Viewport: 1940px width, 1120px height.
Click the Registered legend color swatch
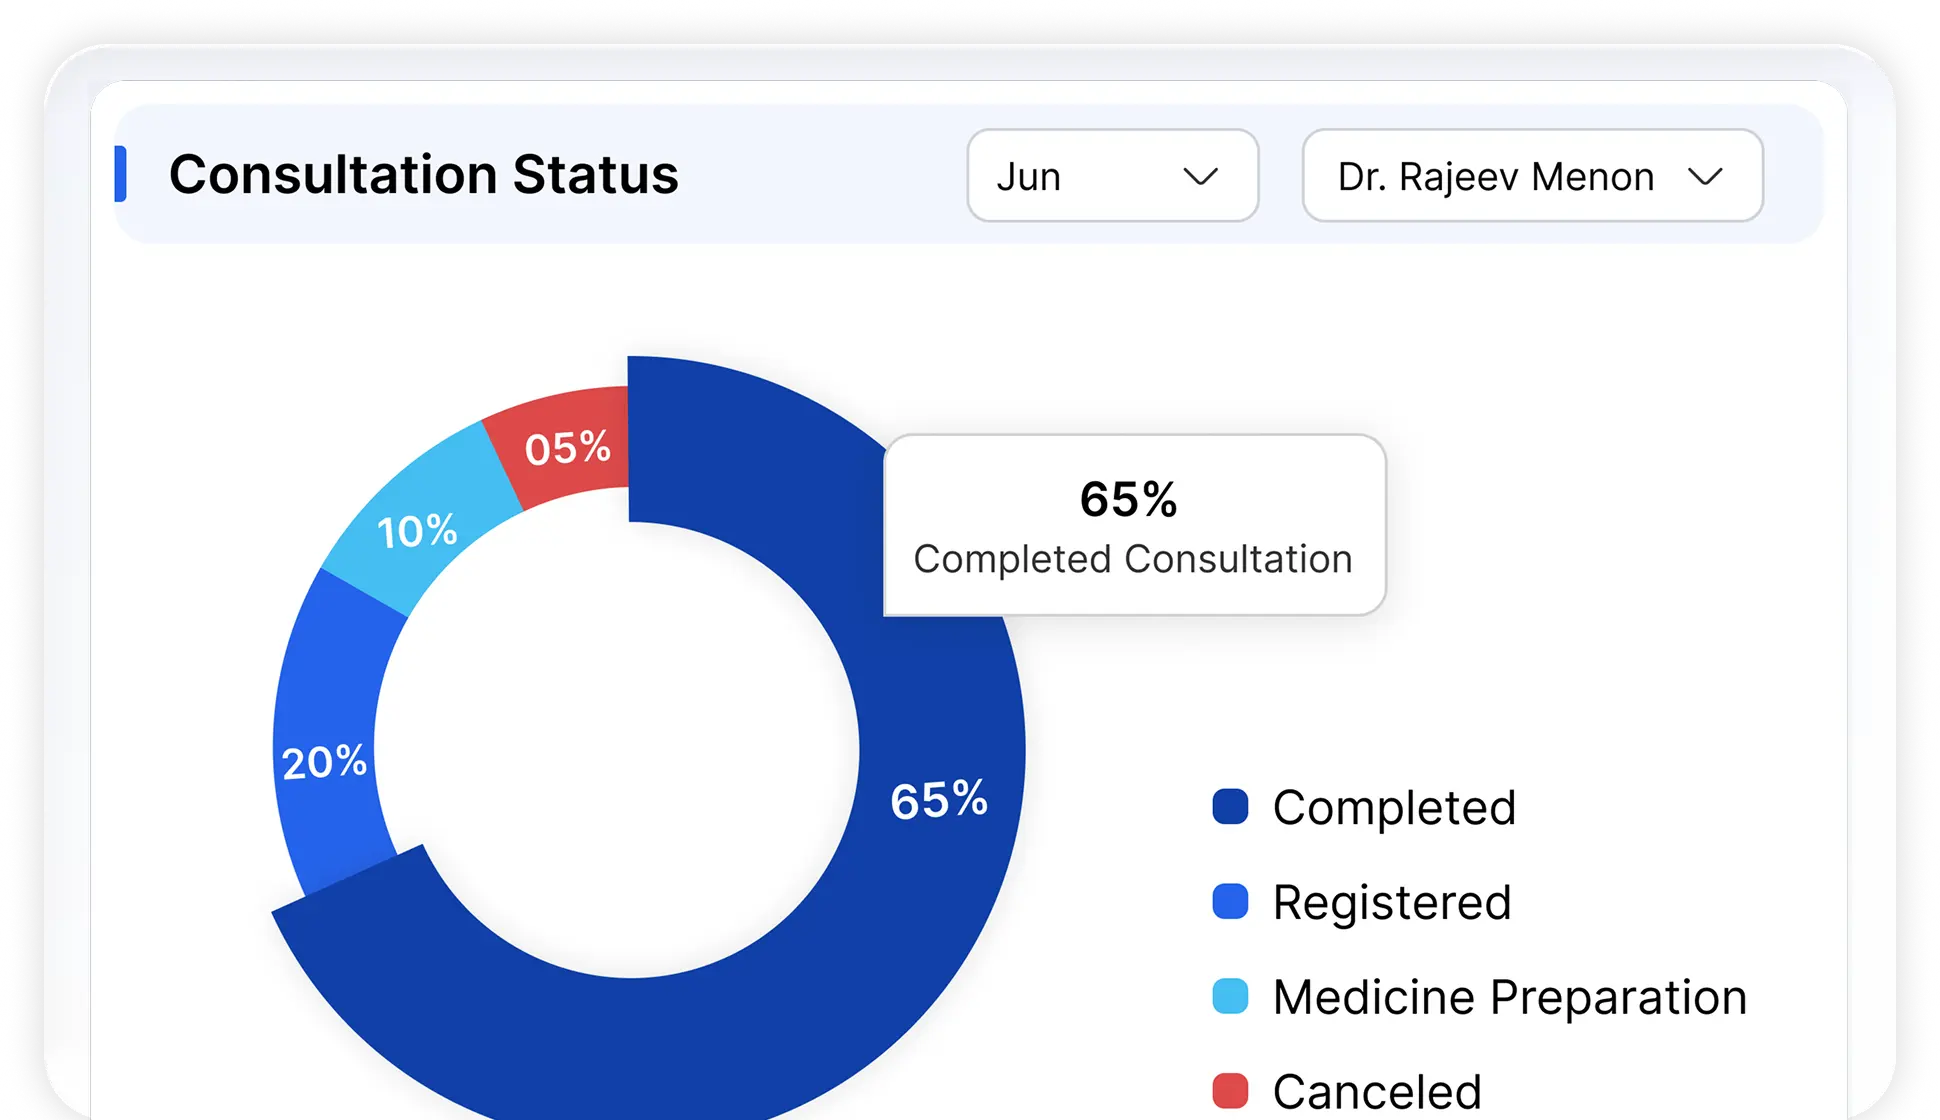pyautogui.click(x=1230, y=902)
